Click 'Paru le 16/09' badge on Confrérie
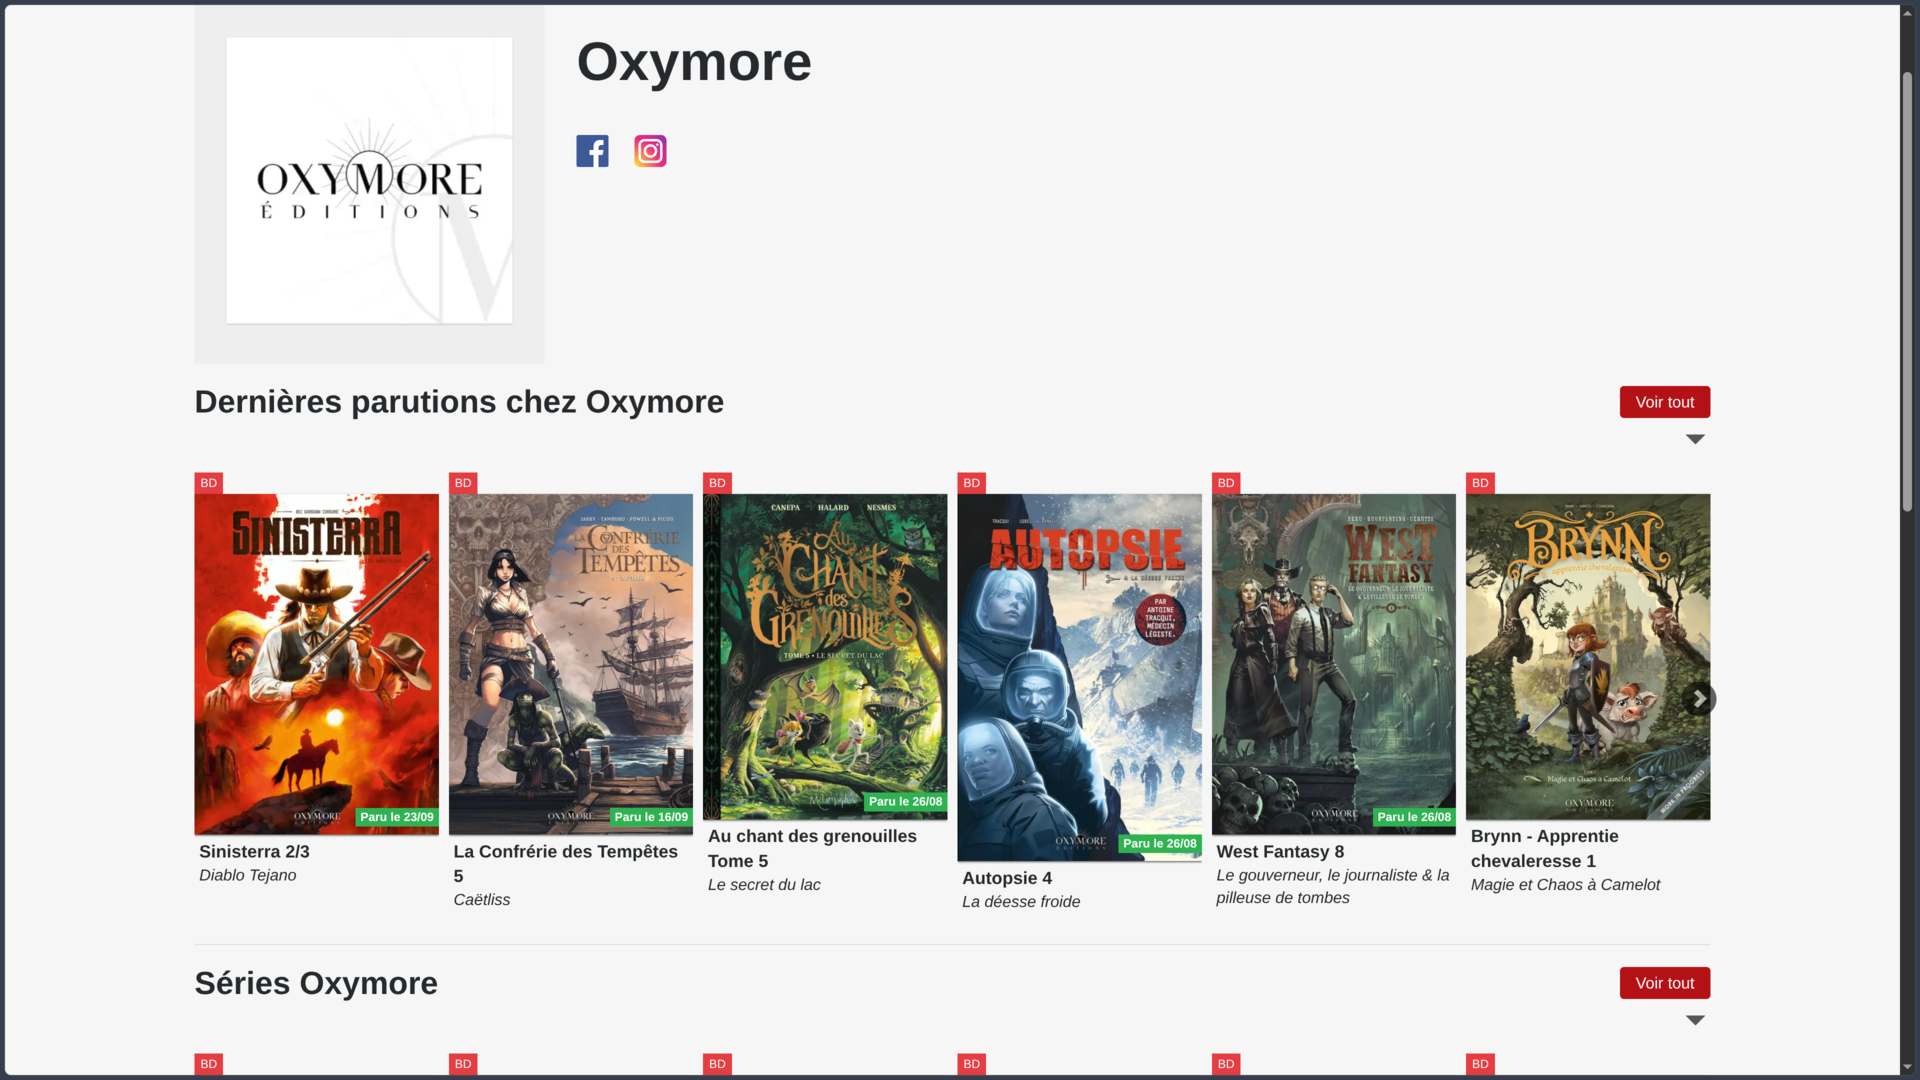The image size is (1920, 1080). pyautogui.click(x=651, y=817)
